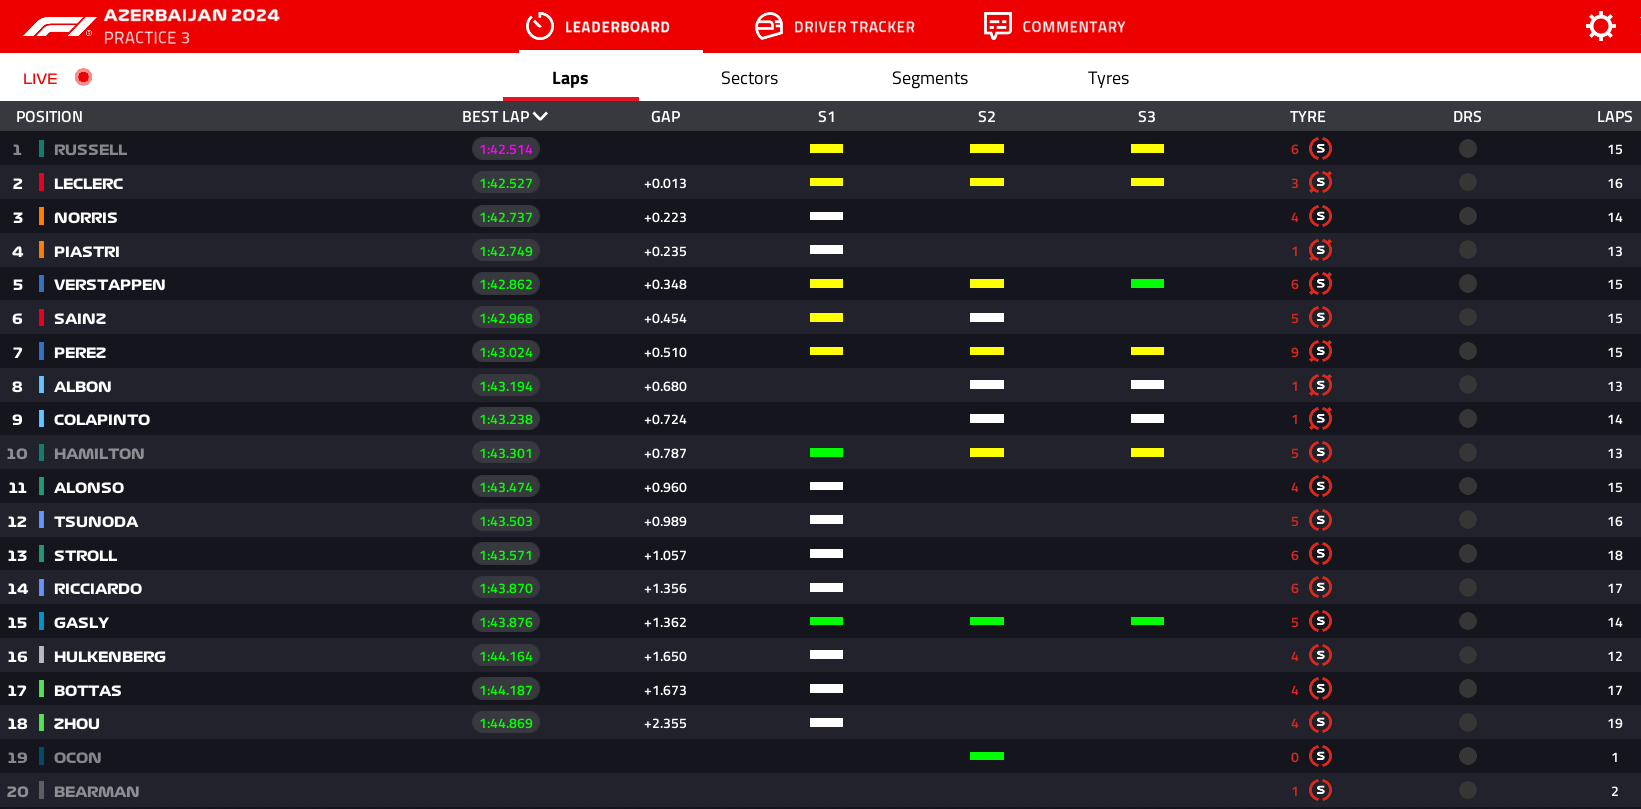Select the Laps sub-tab
This screenshot has width=1641, height=809.
(570, 78)
